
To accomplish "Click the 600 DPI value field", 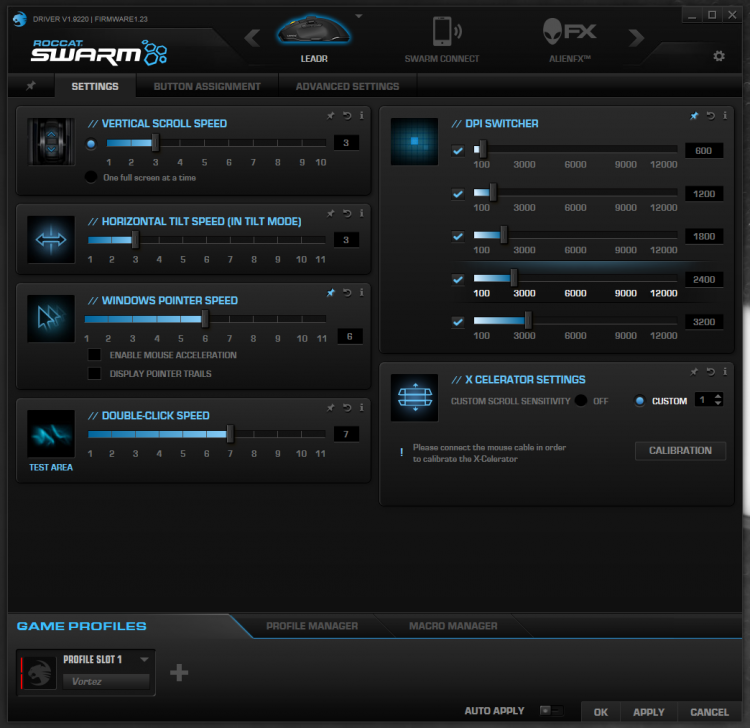I will (704, 151).
